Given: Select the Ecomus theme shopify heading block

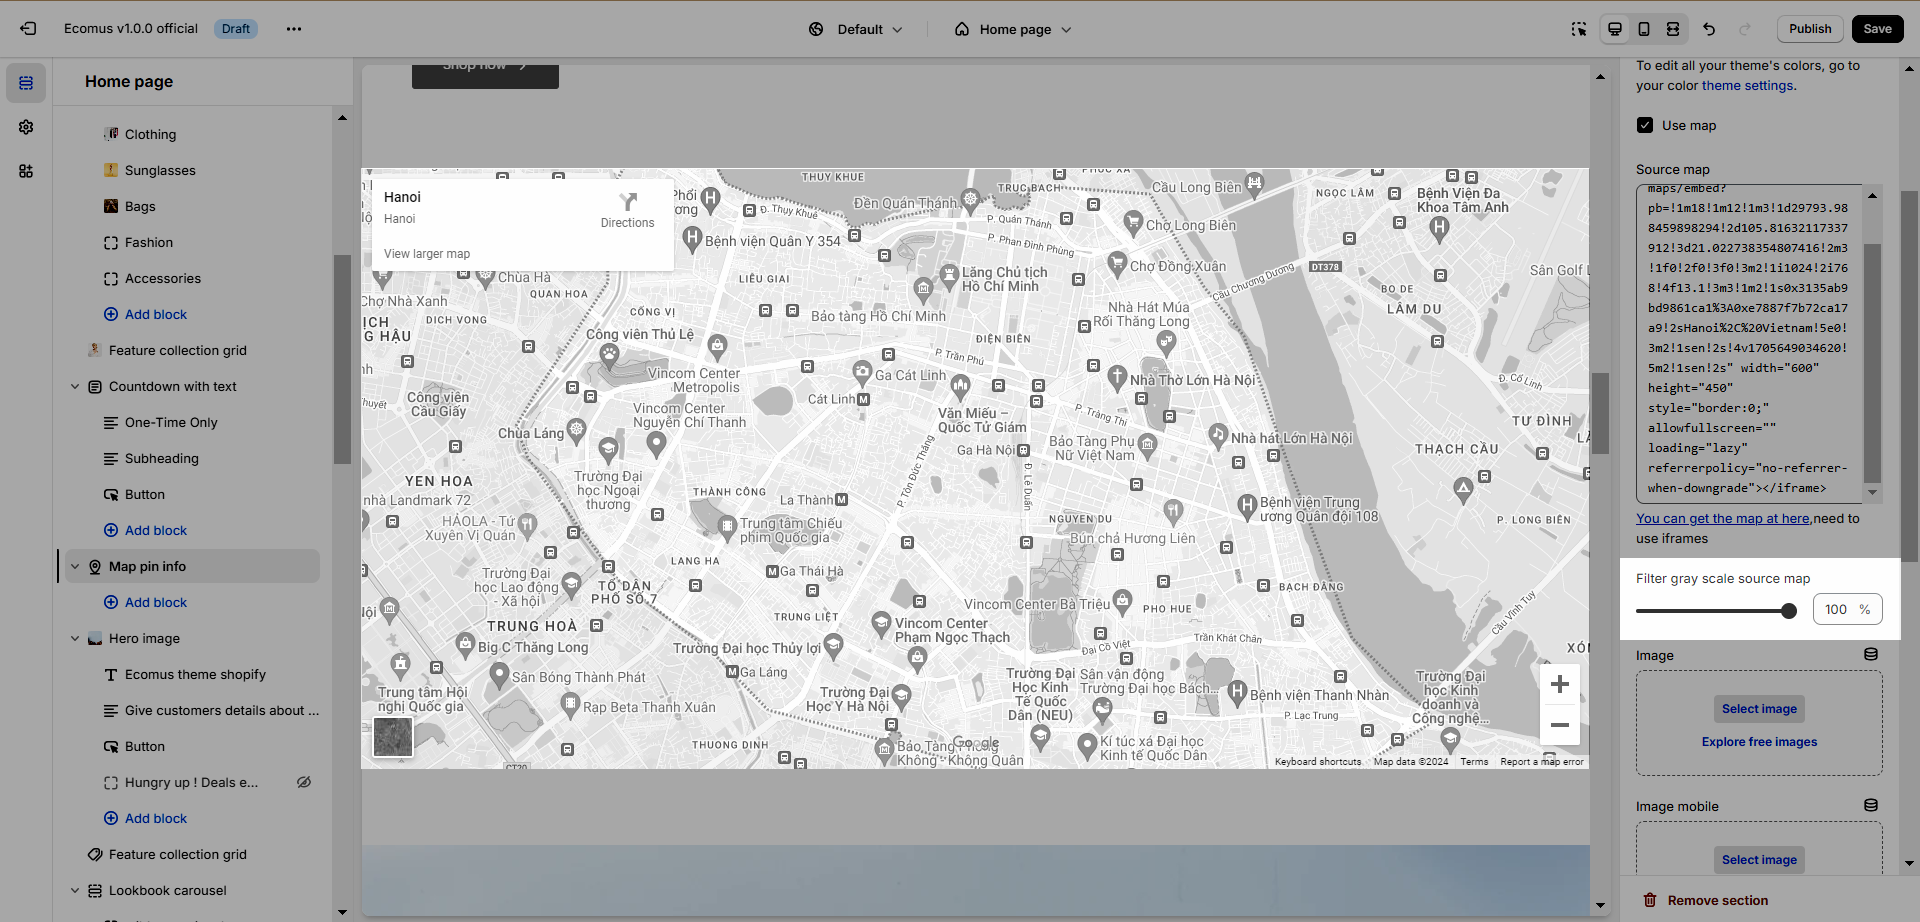Looking at the screenshot, I should (x=195, y=674).
